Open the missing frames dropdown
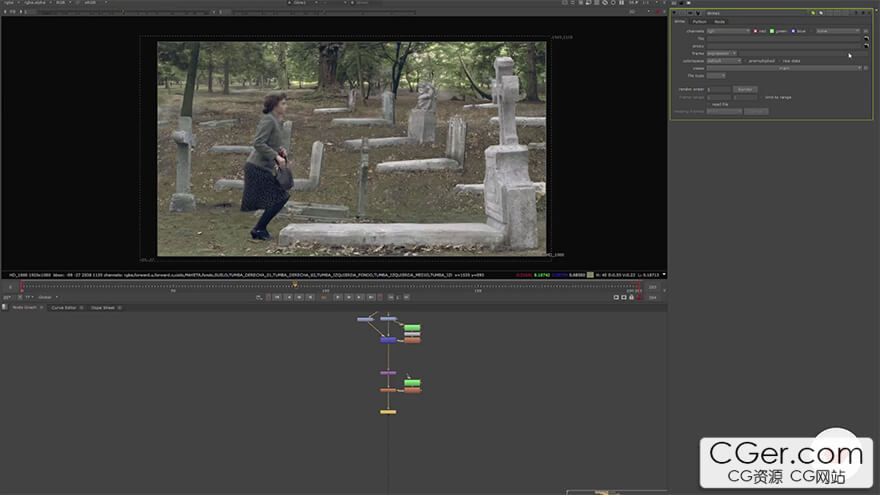Viewport: 880px width, 495px height. [724, 111]
